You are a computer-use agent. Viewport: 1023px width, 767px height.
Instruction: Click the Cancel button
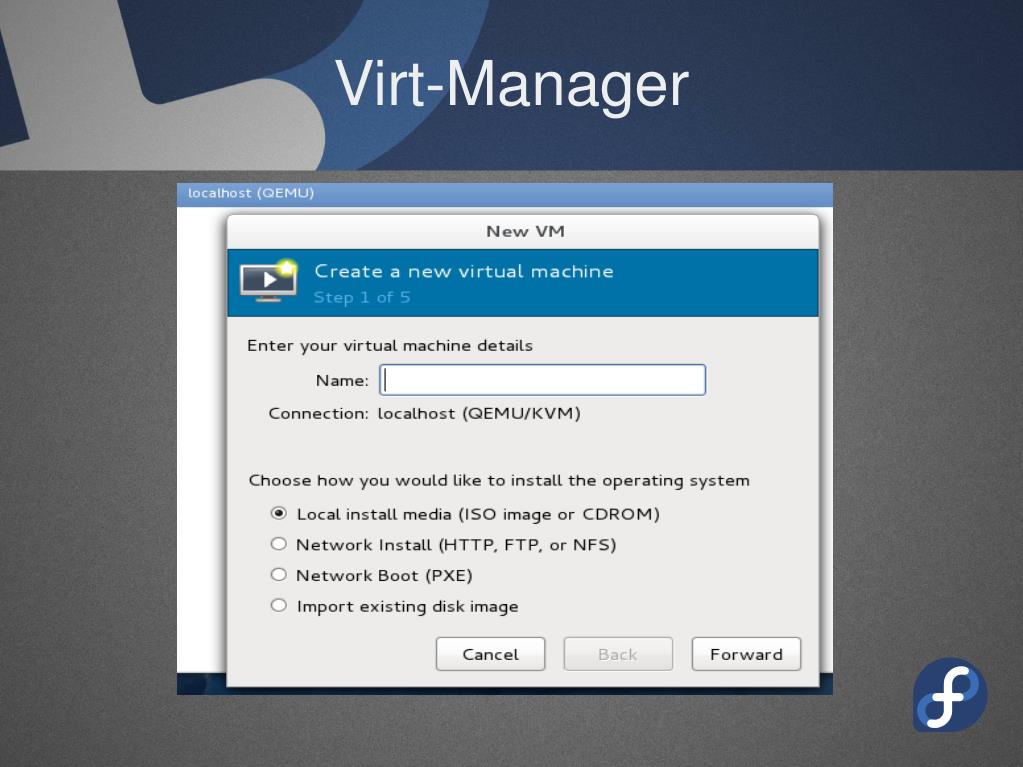pos(490,654)
